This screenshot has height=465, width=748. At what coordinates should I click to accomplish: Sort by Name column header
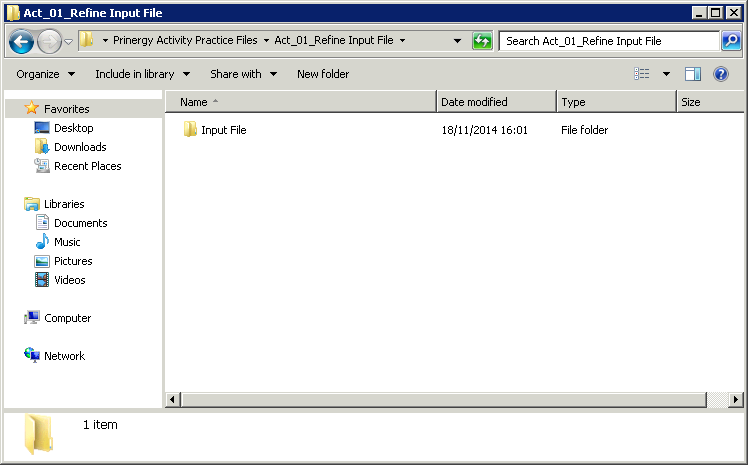tap(301, 102)
